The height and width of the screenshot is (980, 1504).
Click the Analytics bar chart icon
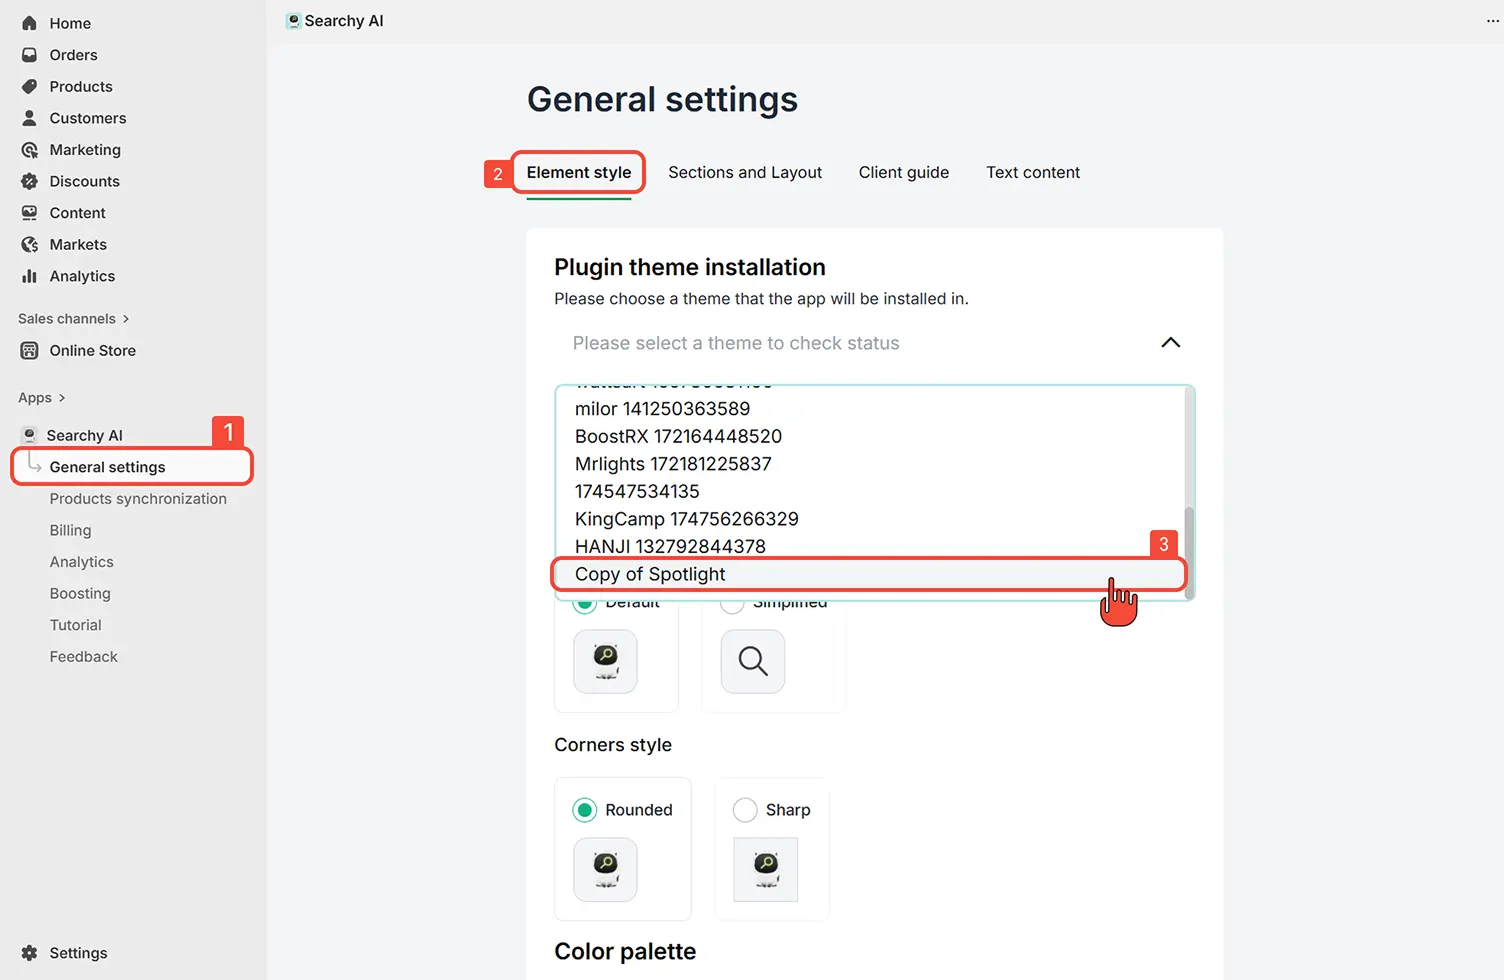[x=29, y=276]
